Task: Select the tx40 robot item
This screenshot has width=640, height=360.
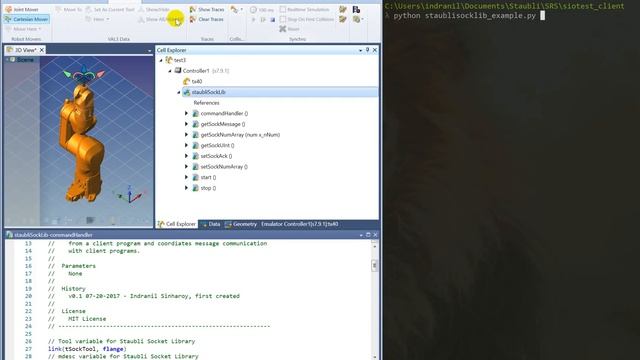Action: [193, 81]
